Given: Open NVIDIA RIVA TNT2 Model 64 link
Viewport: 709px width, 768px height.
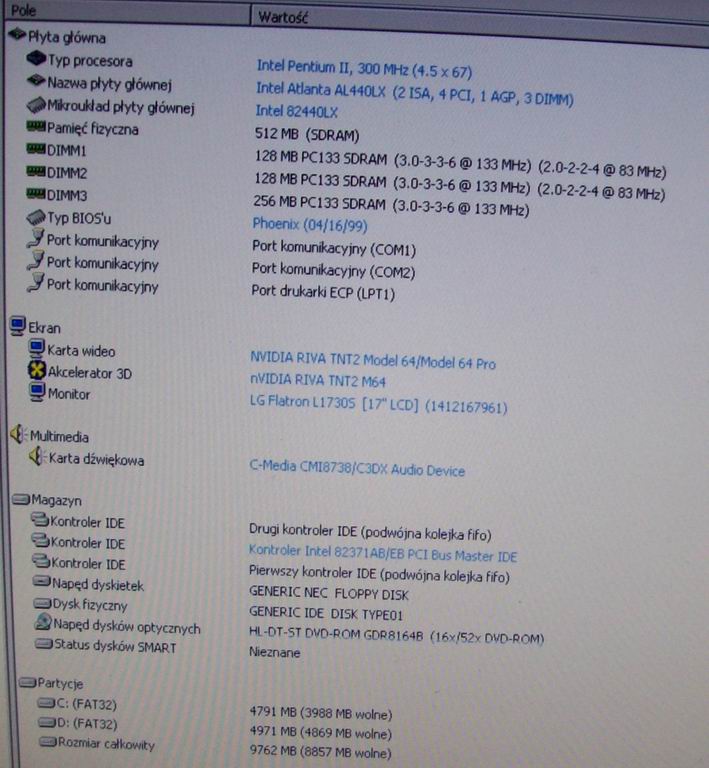Looking at the screenshot, I should 373,360.
